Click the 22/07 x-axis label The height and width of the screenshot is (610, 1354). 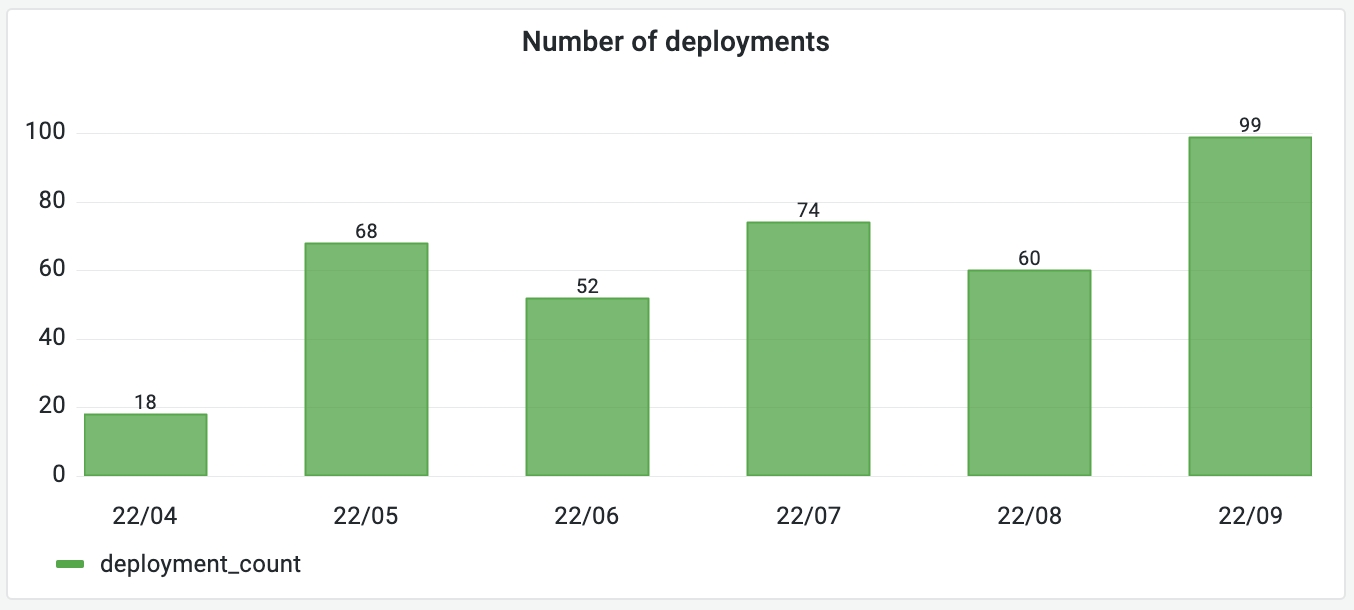pyautogui.click(x=808, y=516)
